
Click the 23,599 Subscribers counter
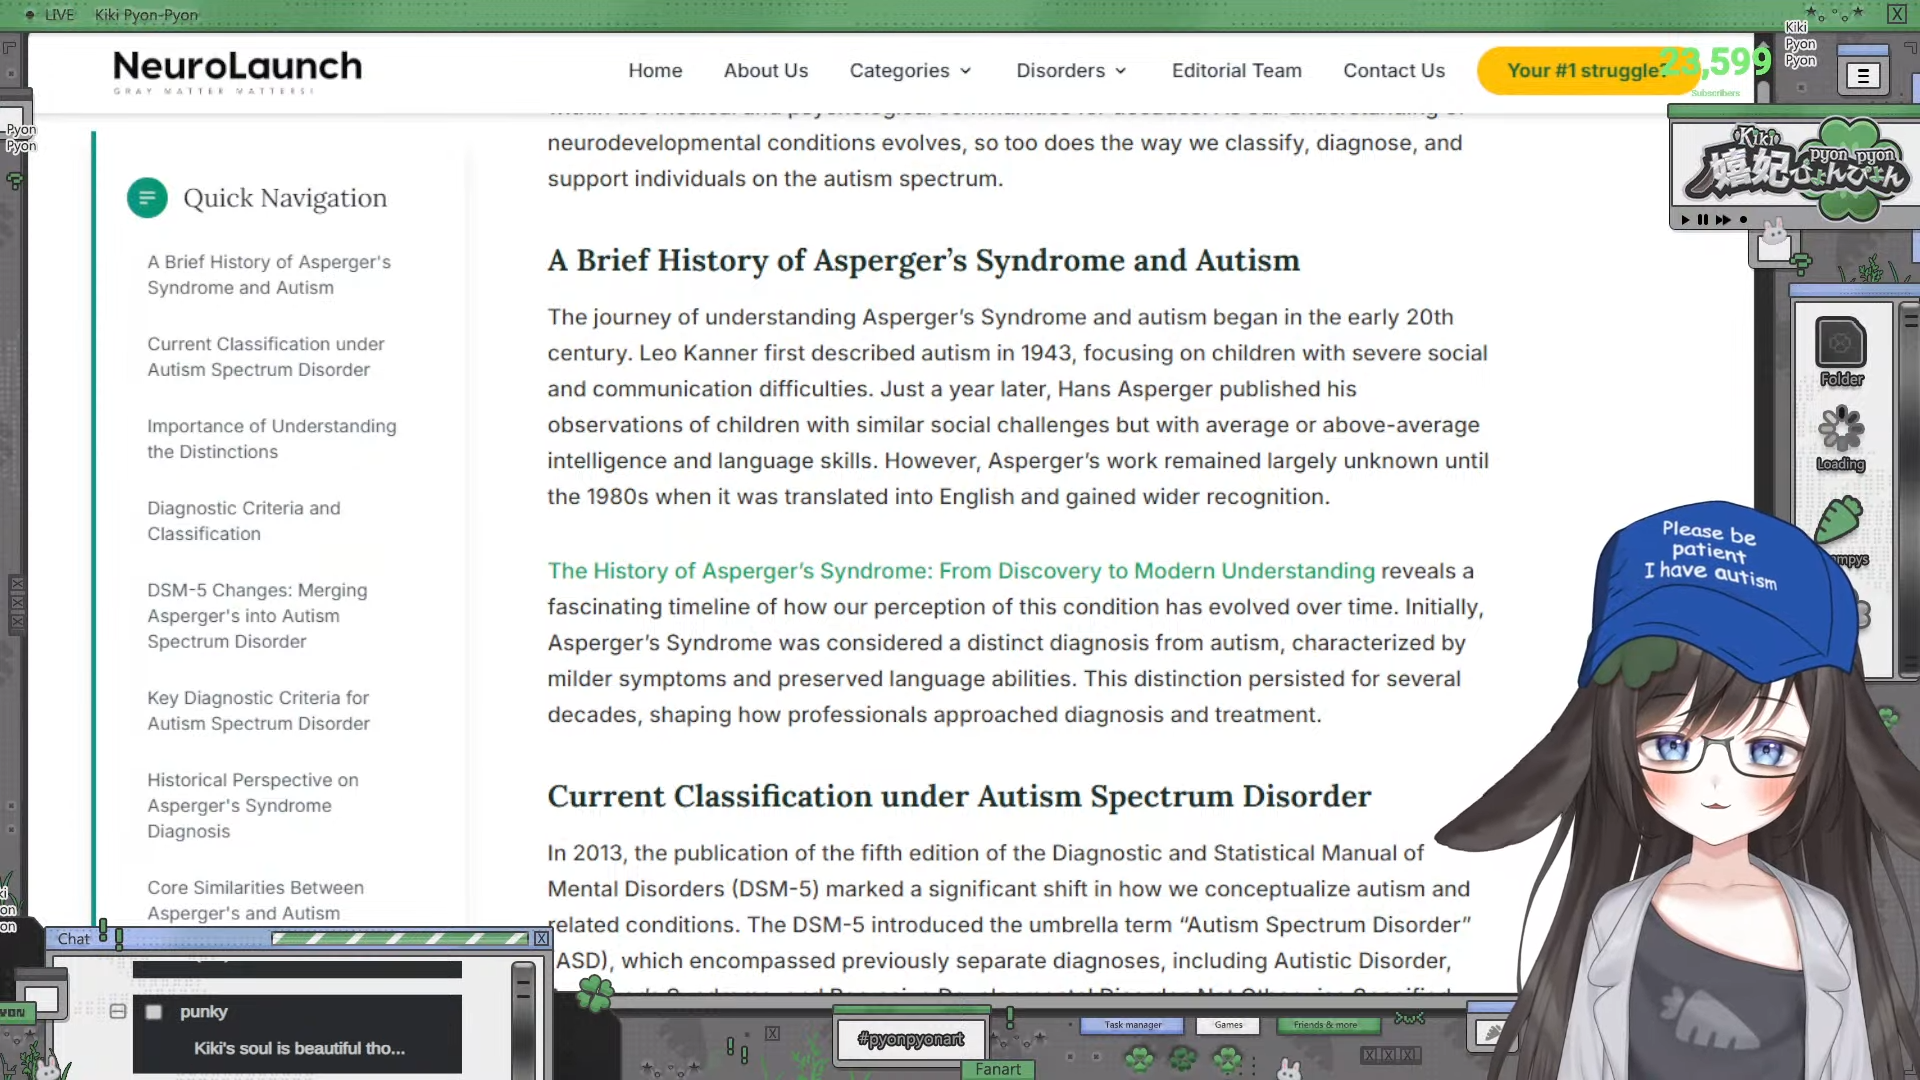click(1716, 69)
